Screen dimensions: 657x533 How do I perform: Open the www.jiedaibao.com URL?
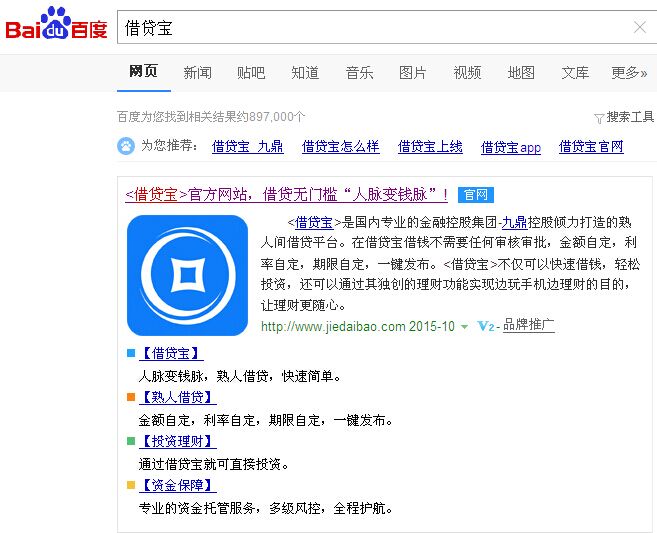click(x=334, y=326)
